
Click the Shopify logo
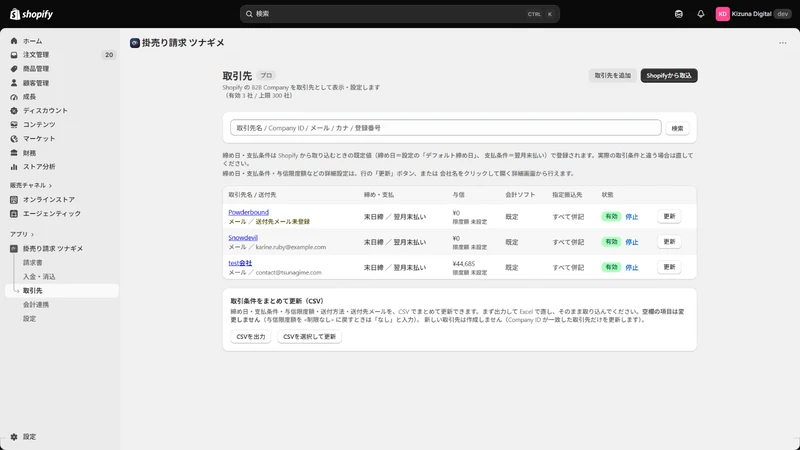[x=32, y=14]
